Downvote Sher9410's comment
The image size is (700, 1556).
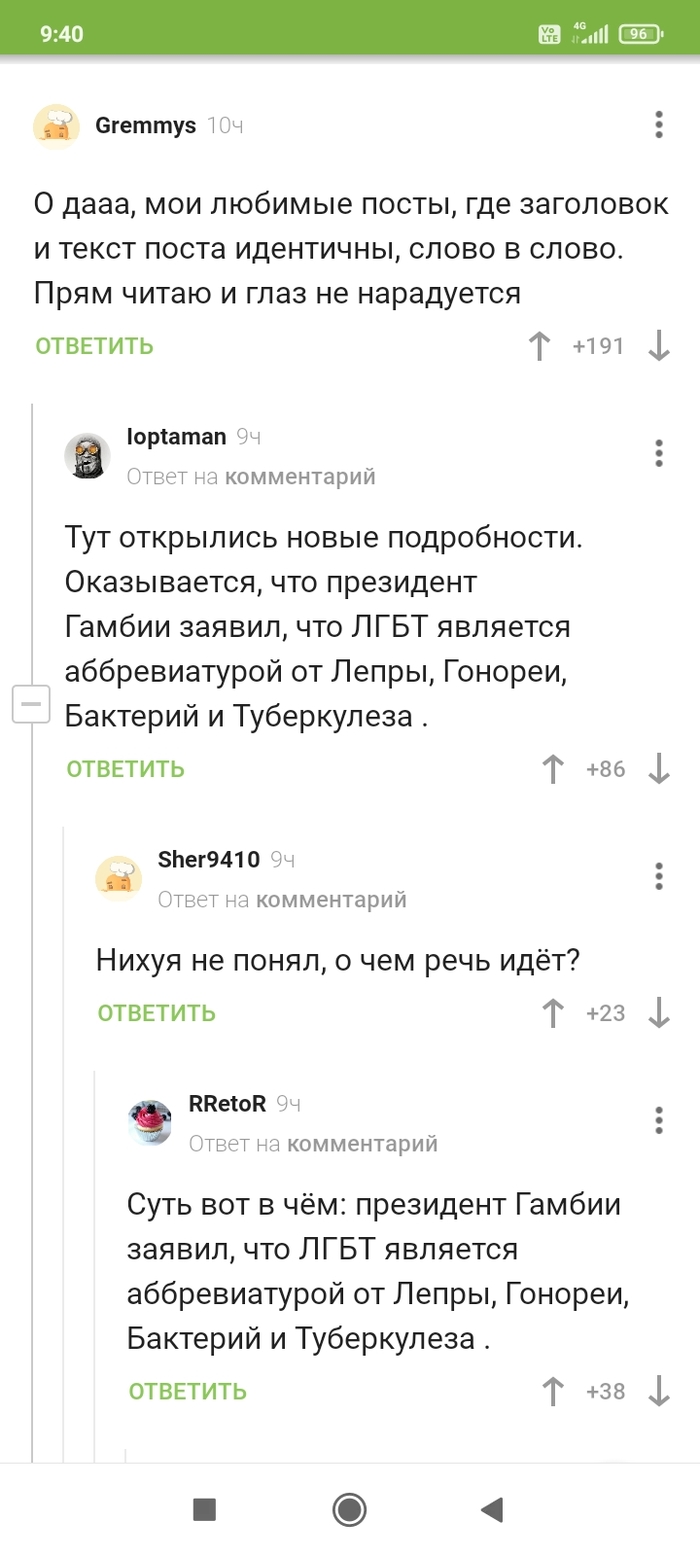(658, 1013)
